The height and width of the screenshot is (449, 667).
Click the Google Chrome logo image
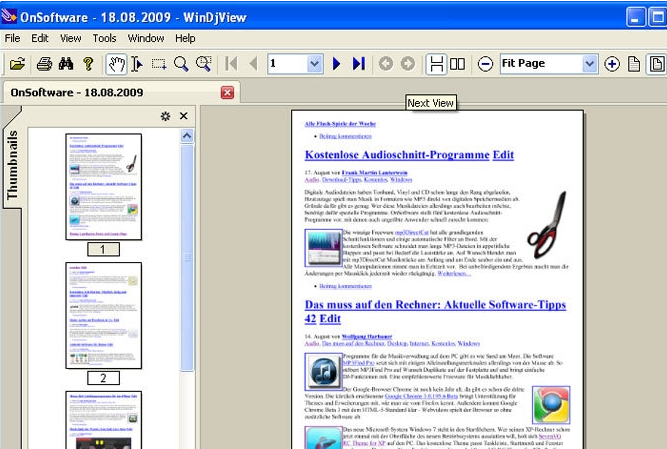coord(551,405)
